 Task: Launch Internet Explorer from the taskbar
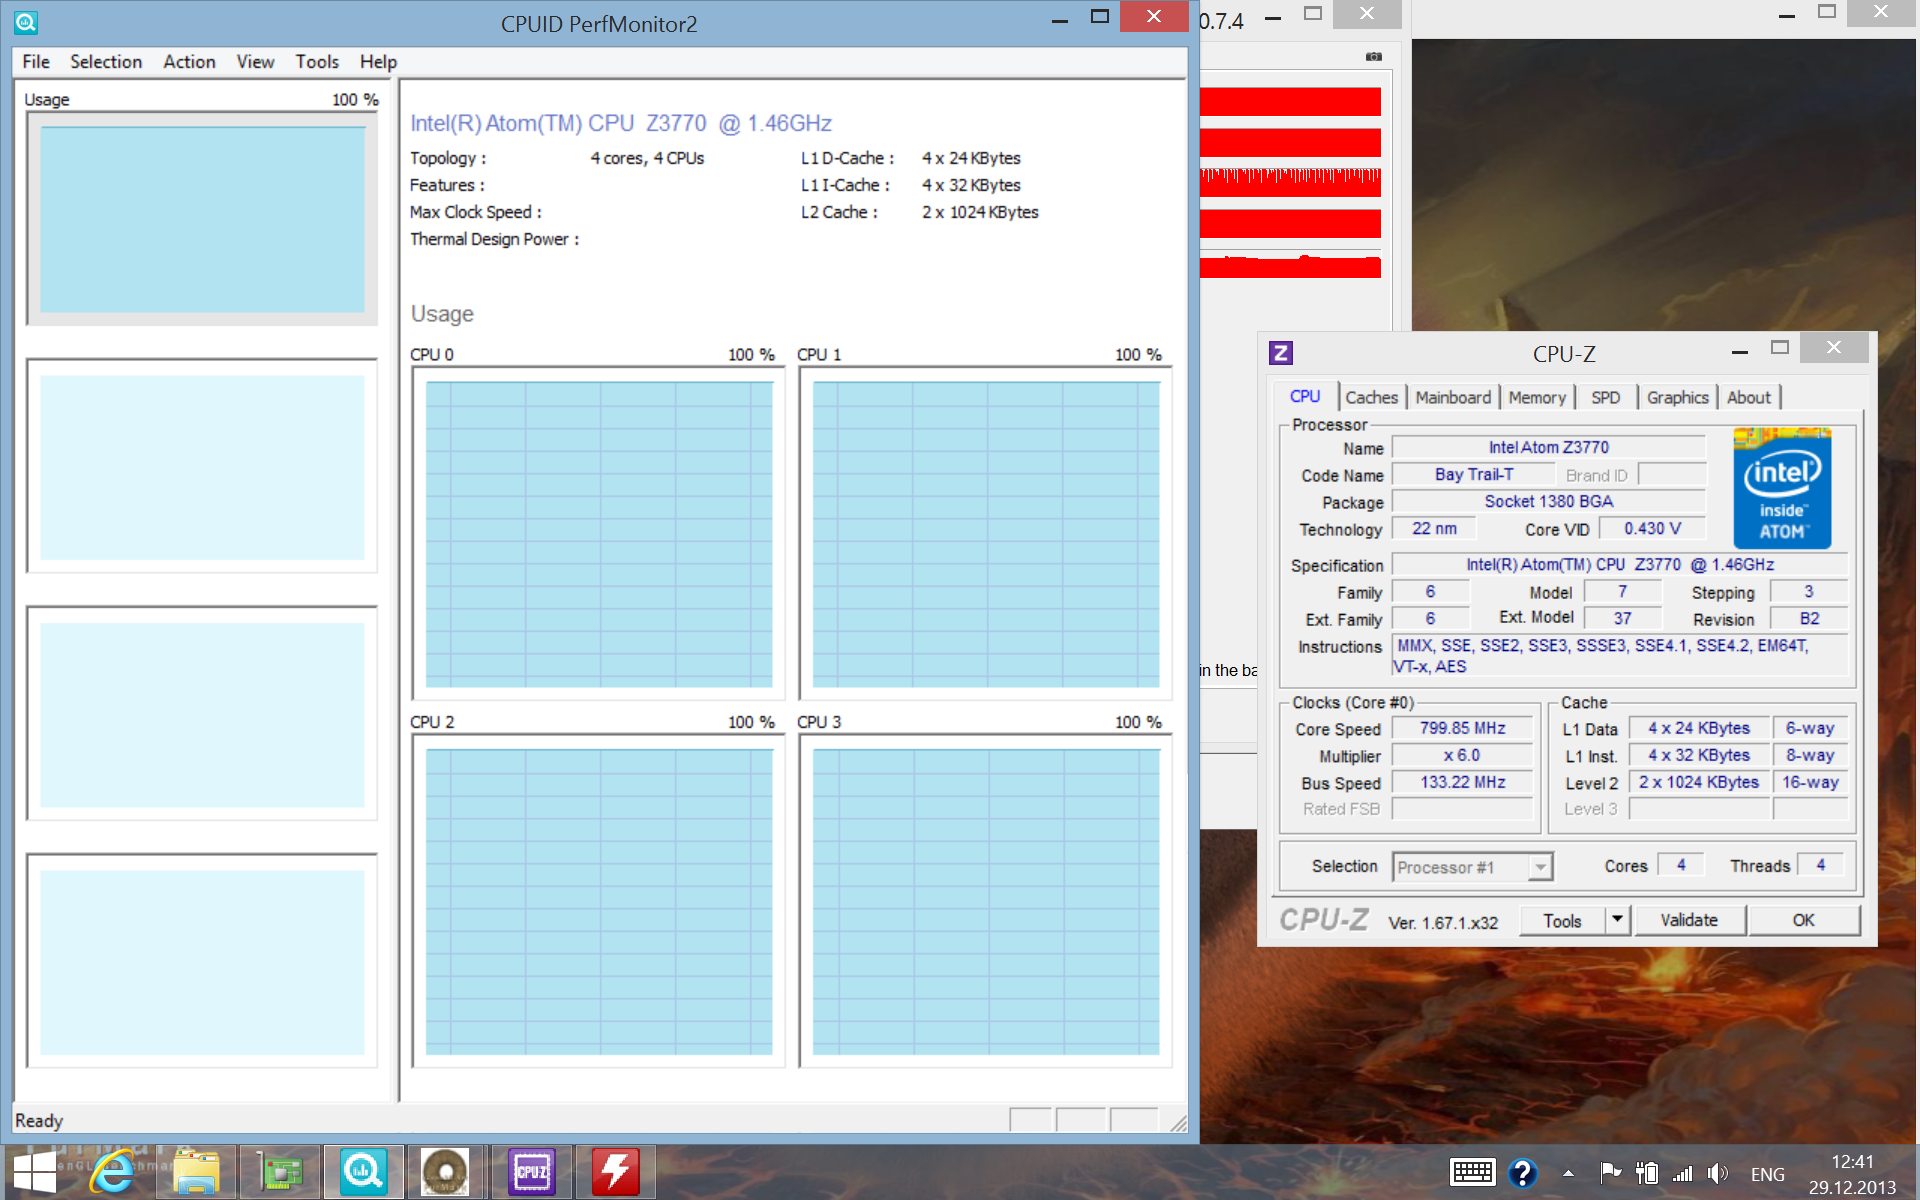pos(112,1172)
